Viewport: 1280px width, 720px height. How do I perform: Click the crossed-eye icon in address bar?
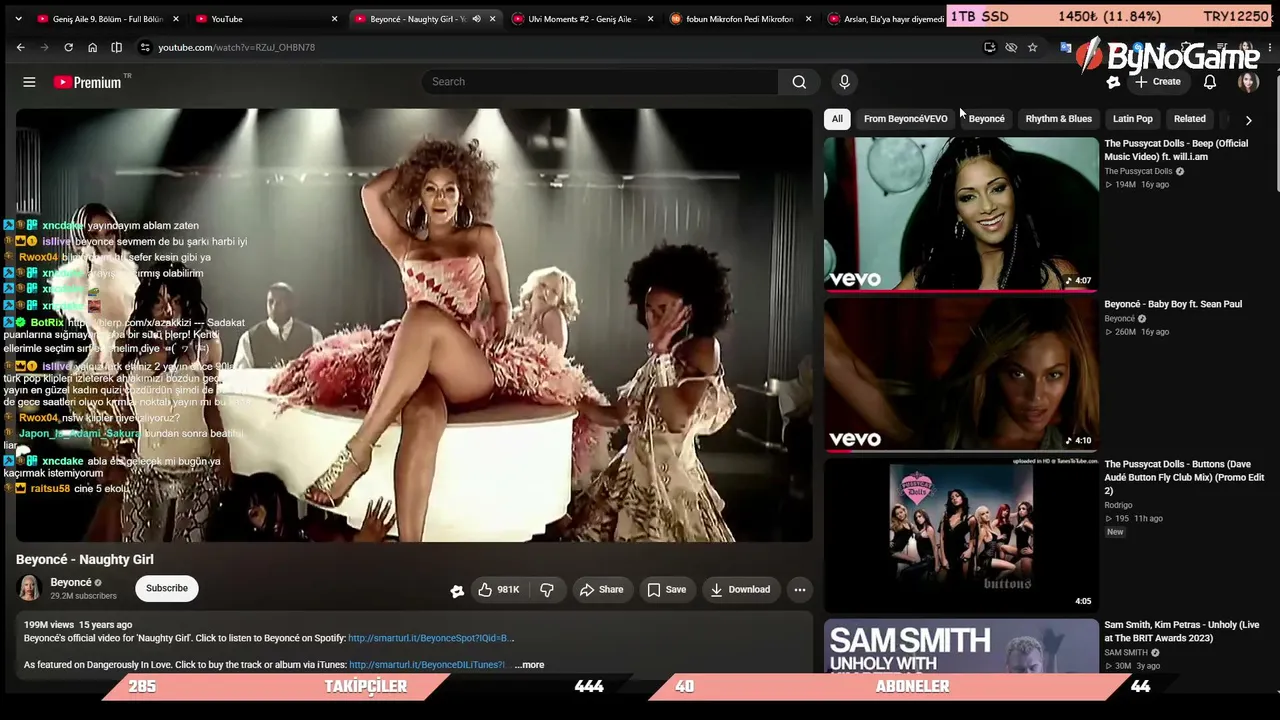(1011, 47)
